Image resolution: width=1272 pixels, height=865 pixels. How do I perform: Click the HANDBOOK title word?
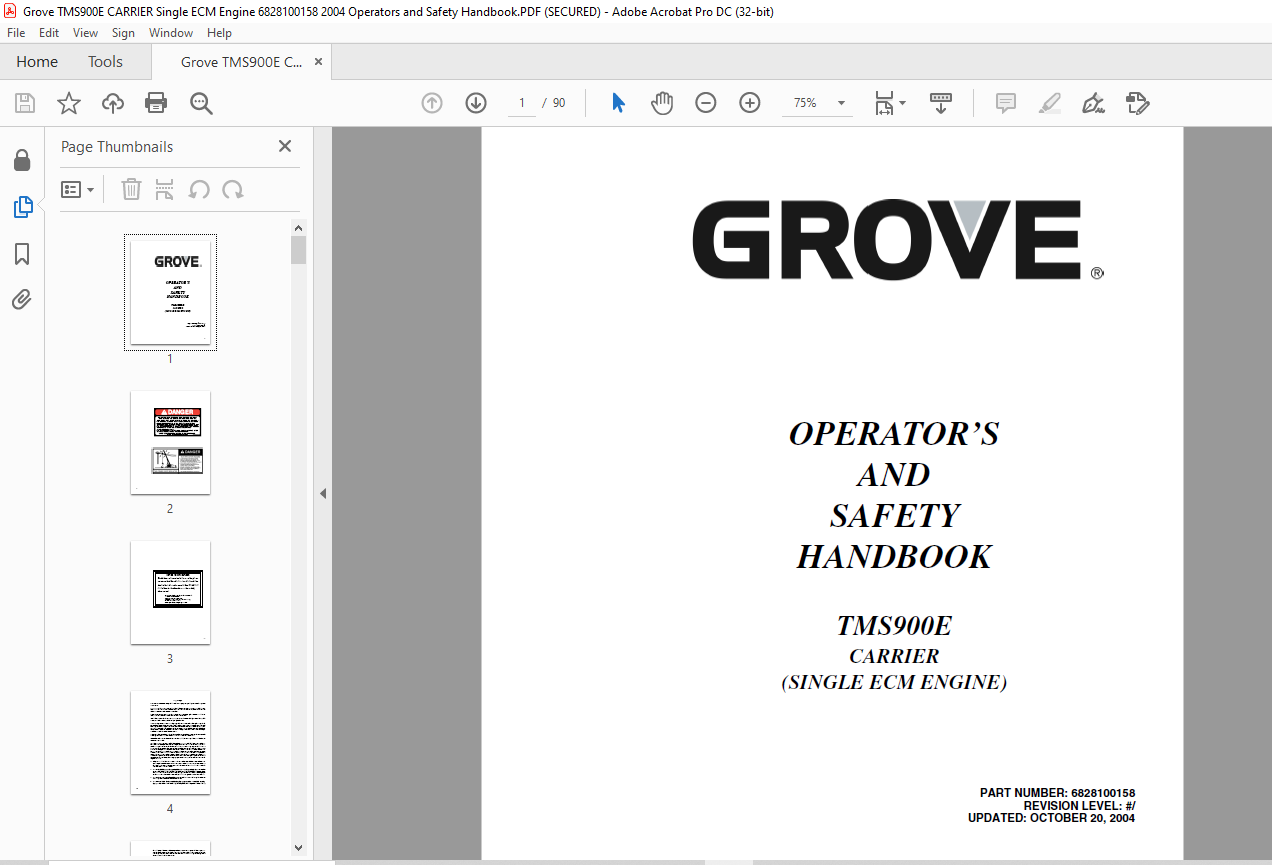pyautogui.click(x=894, y=557)
